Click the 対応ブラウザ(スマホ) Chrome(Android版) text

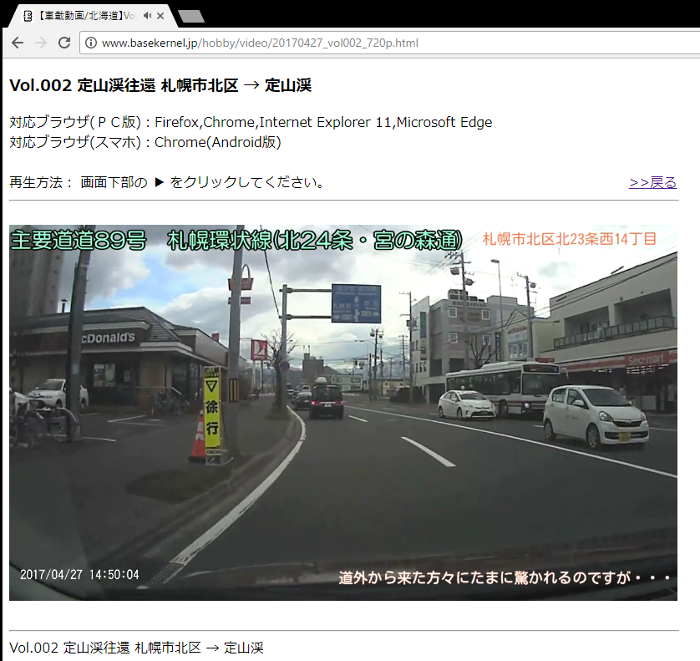[145, 142]
